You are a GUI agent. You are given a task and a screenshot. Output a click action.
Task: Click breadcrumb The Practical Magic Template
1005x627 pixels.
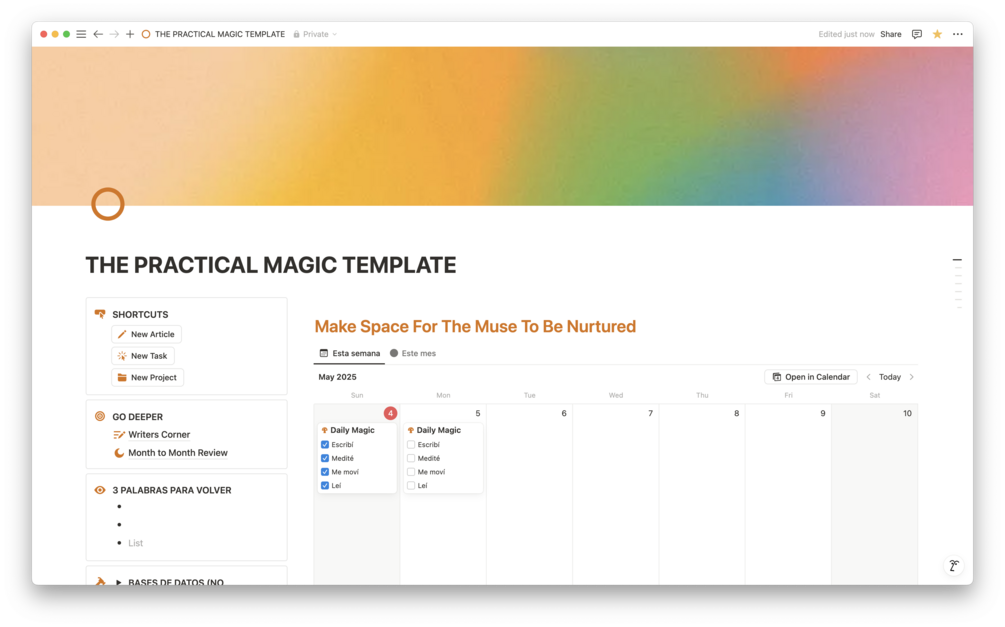coord(220,34)
